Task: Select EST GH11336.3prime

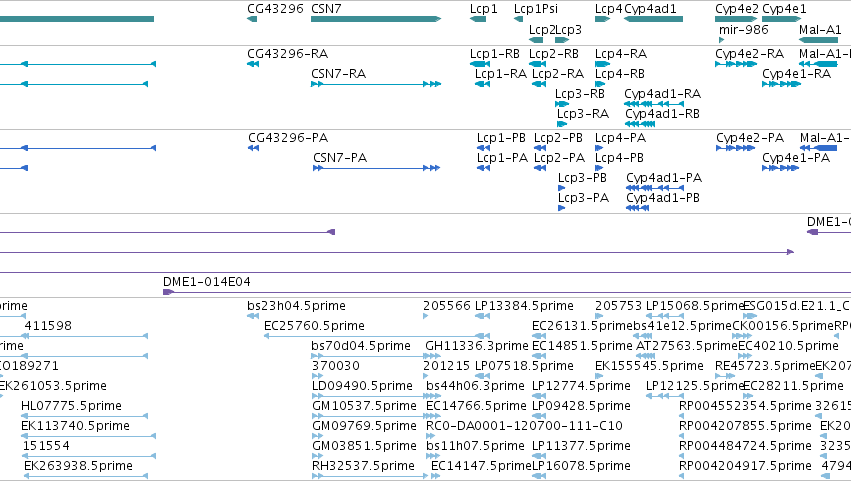Action: click(x=477, y=346)
